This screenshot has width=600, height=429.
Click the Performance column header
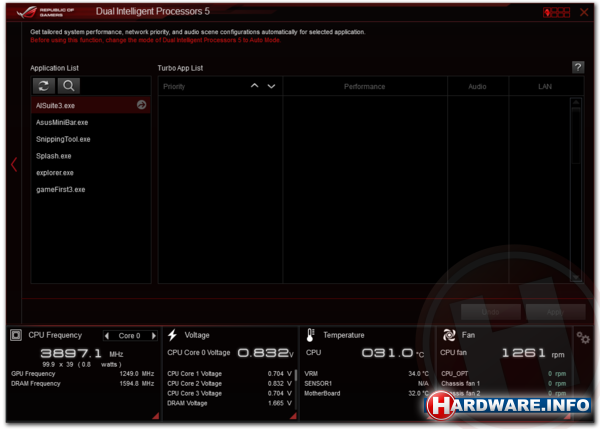pos(364,86)
